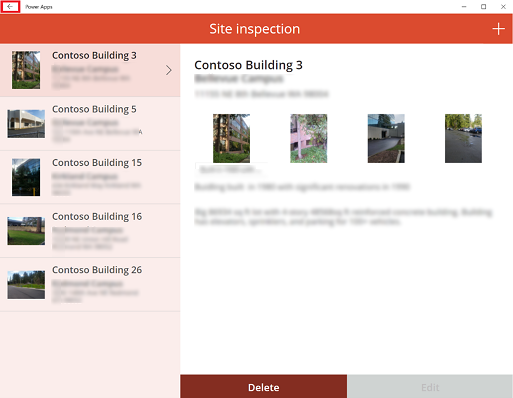Click Contoso Building 16 list thumbnail image
513x398 pixels.
point(26,231)
